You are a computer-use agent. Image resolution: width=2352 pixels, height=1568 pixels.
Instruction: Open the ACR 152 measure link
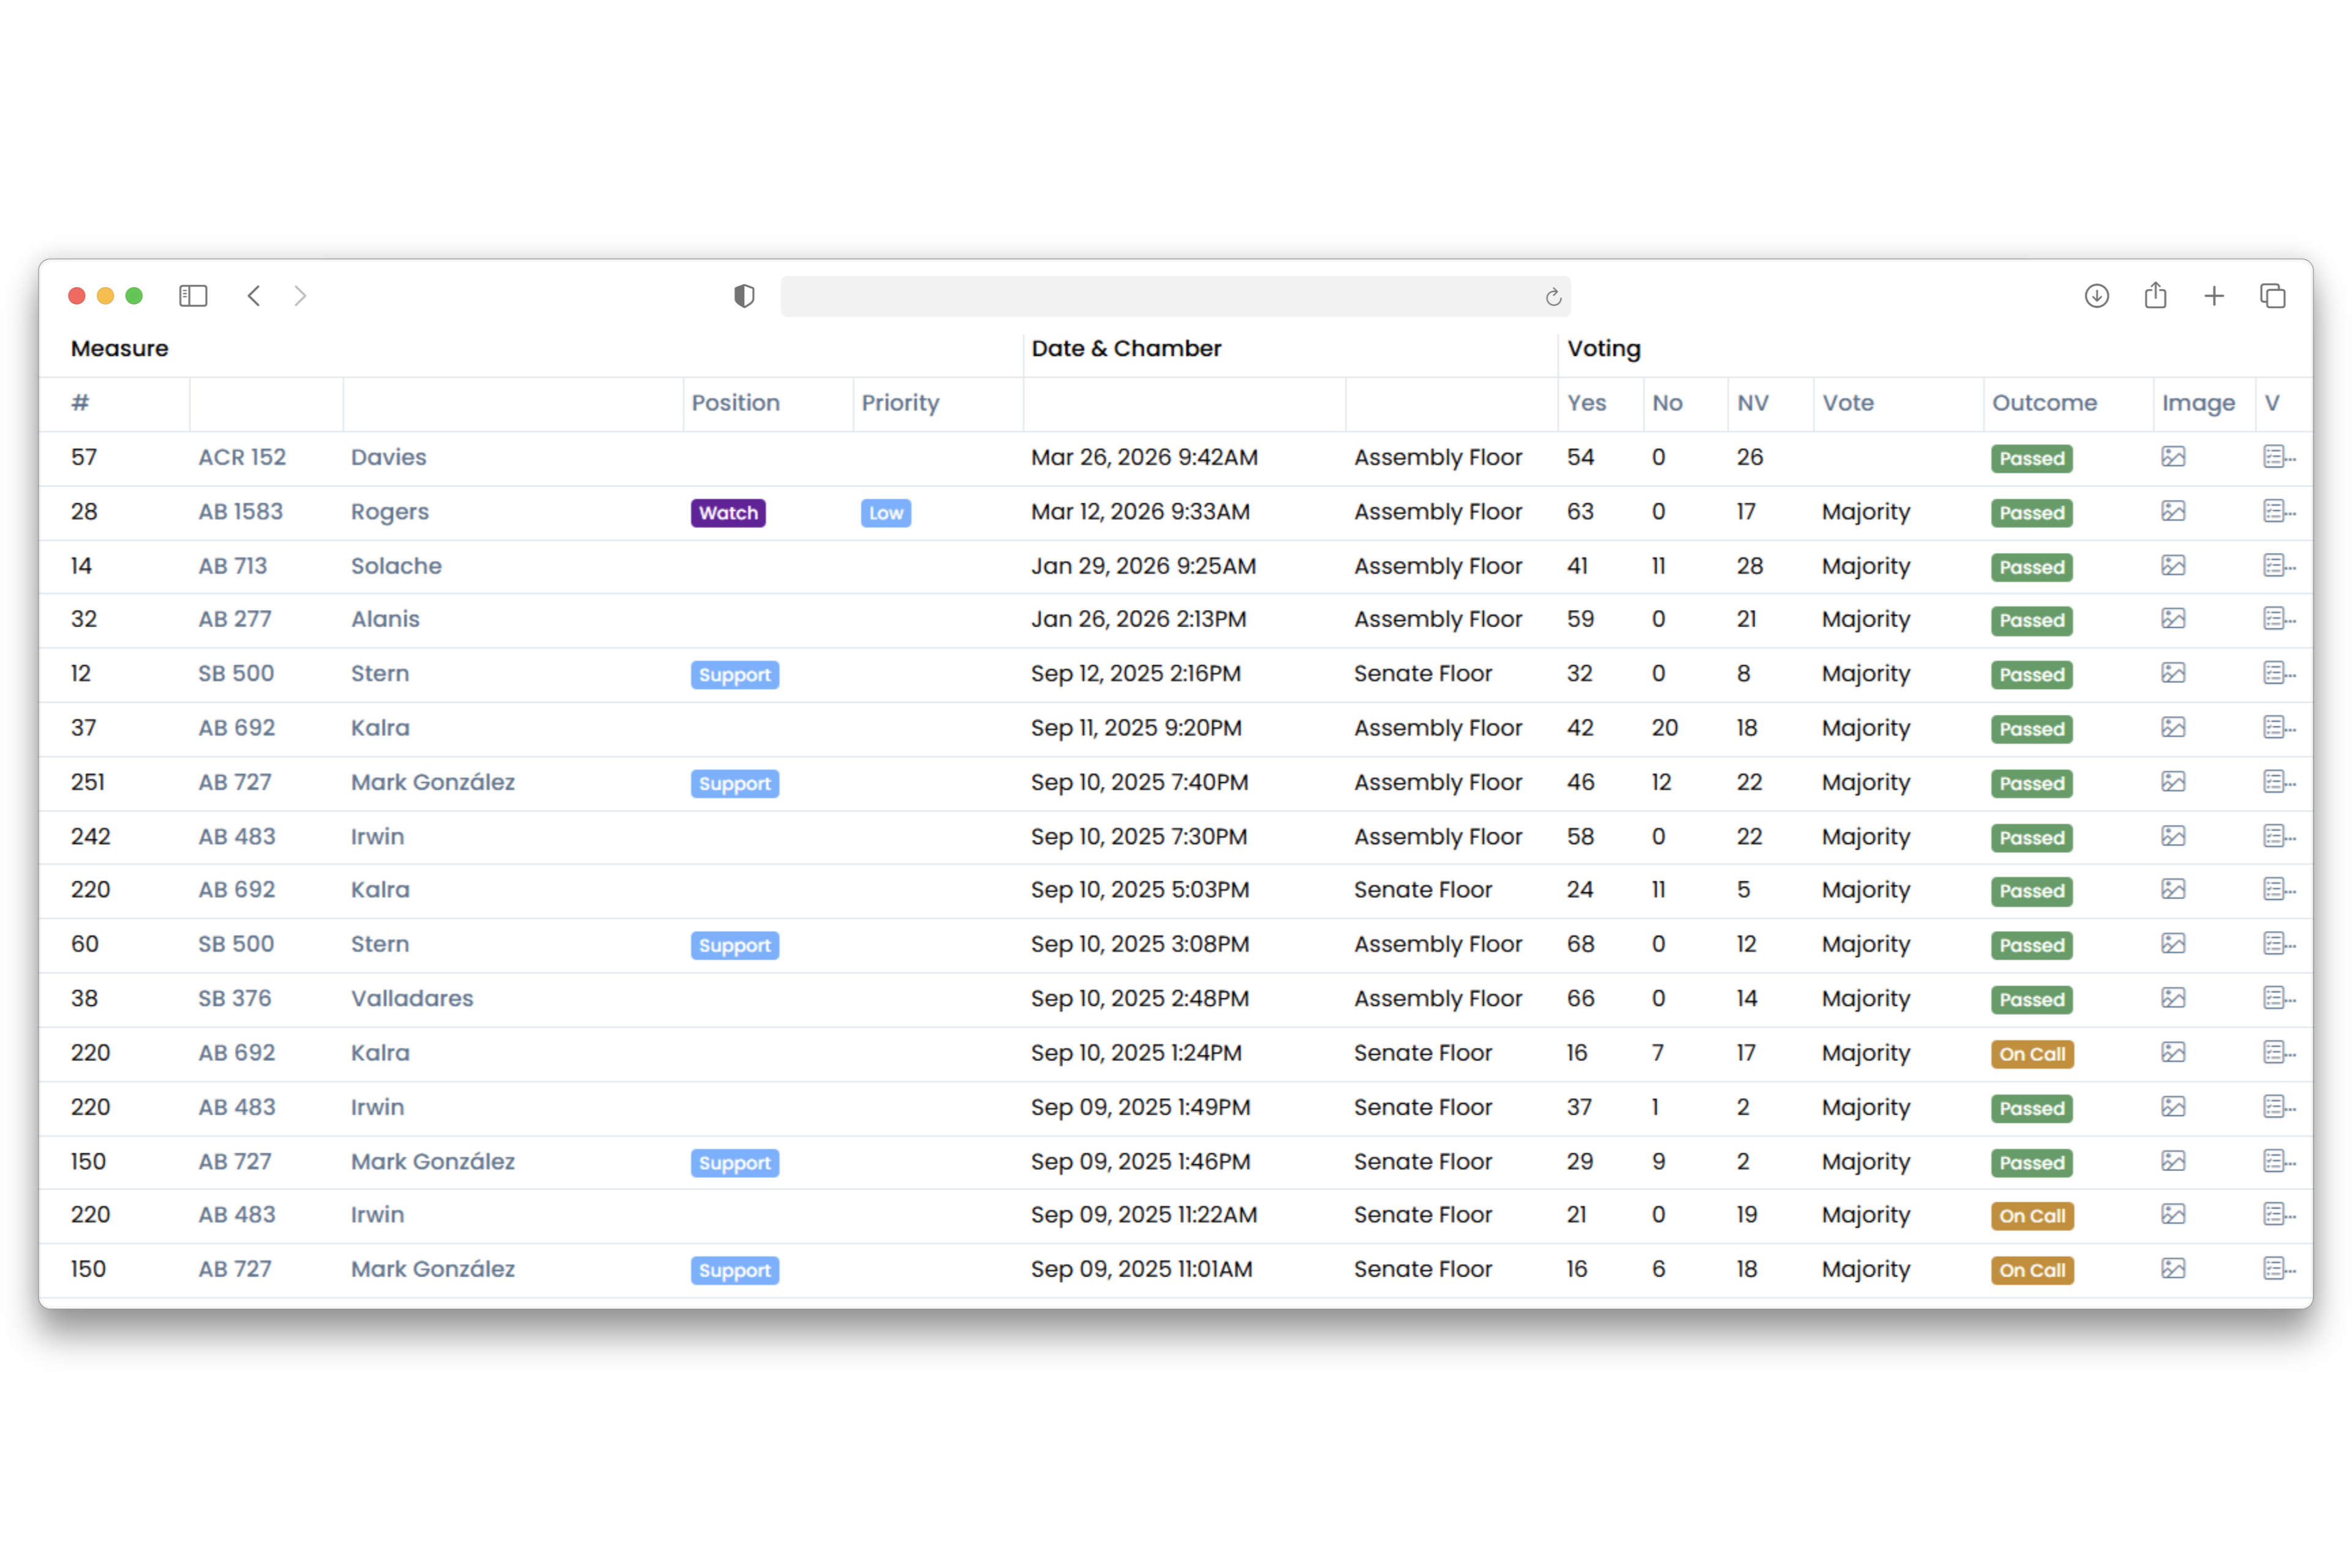point(242,457)
